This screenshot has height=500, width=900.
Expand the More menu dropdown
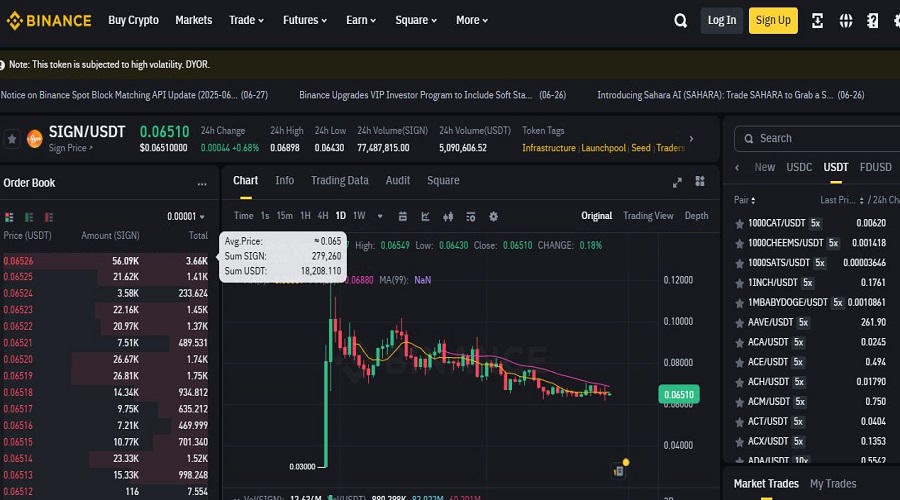click(x=472, y=20)
